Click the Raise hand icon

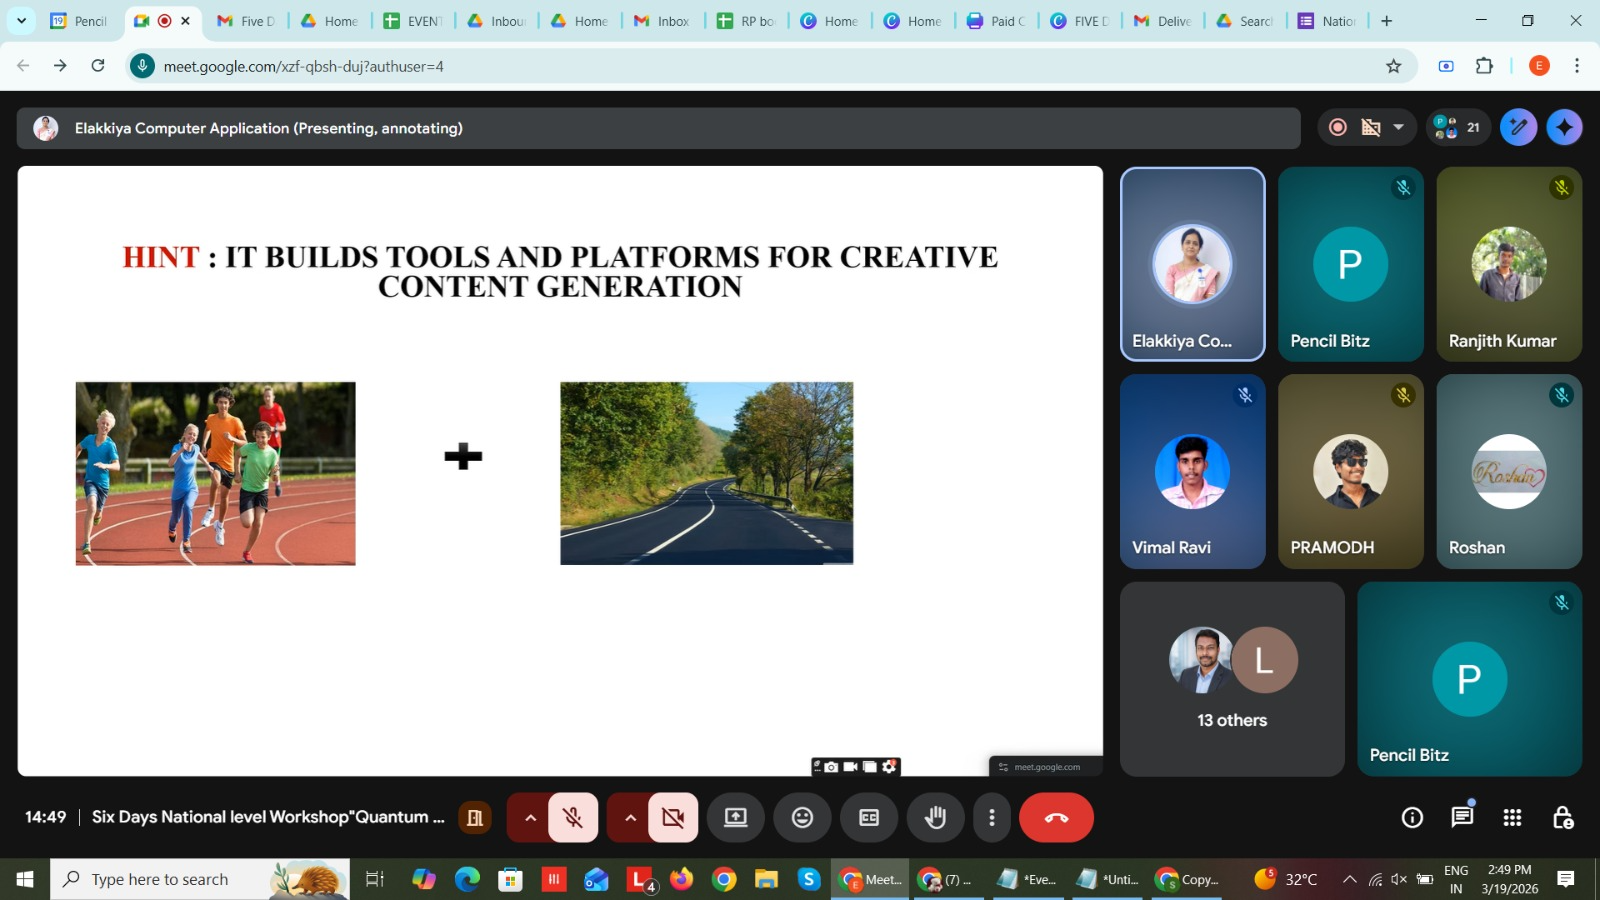(935, 818)
